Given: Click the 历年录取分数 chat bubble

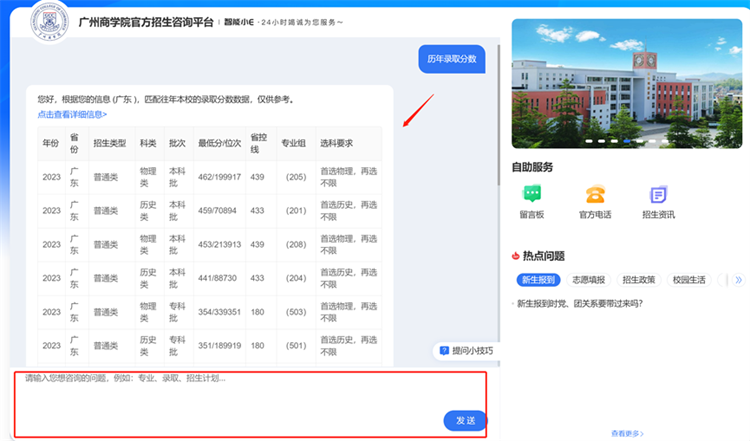Looking at the screenshot, I should [x=452, y=59].
